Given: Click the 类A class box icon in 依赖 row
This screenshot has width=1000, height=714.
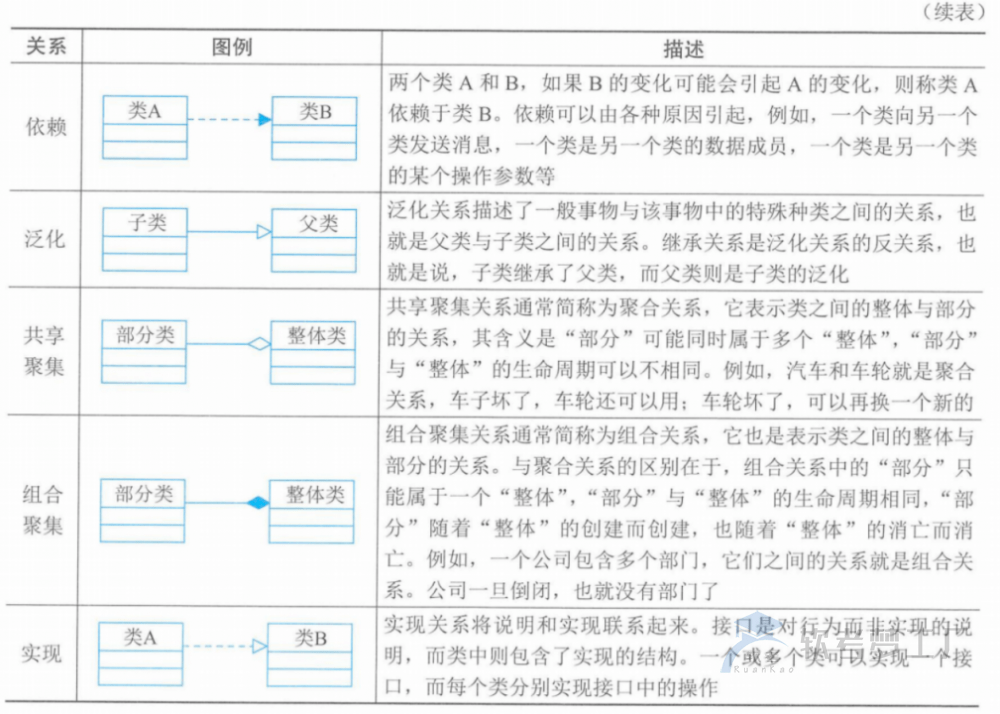Looking at the screenshot, I should pos(143,127).
